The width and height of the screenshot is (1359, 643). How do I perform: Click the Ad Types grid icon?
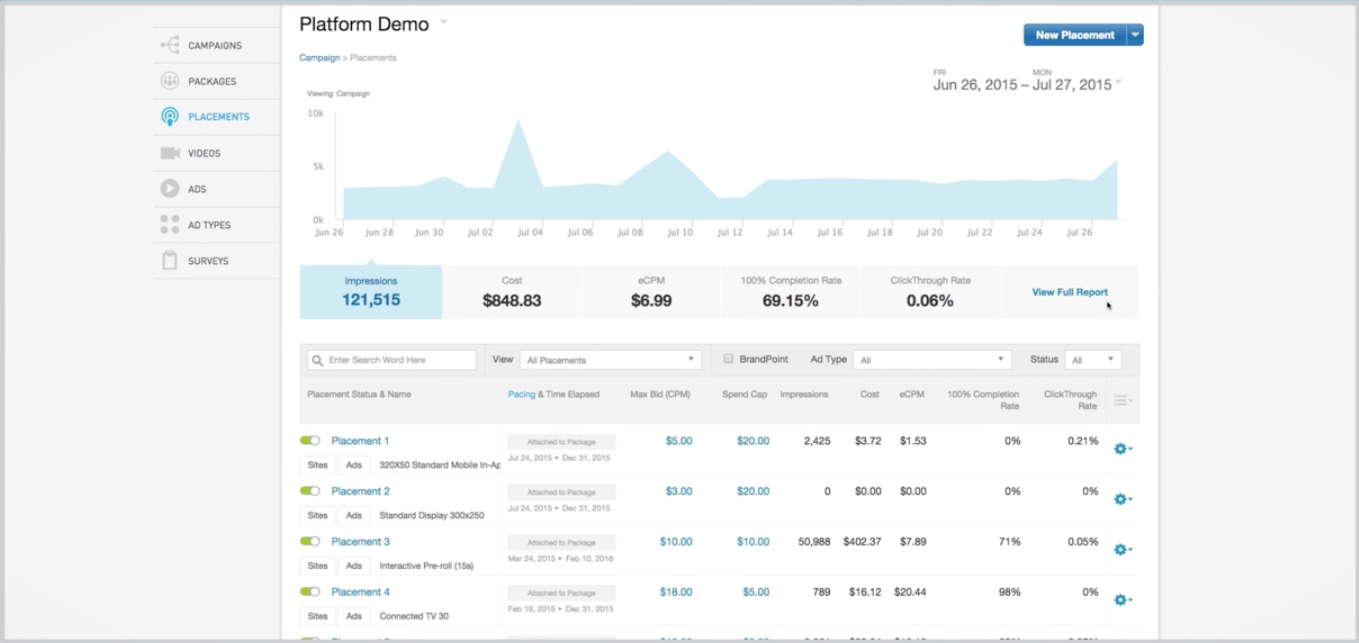point(170,225)
